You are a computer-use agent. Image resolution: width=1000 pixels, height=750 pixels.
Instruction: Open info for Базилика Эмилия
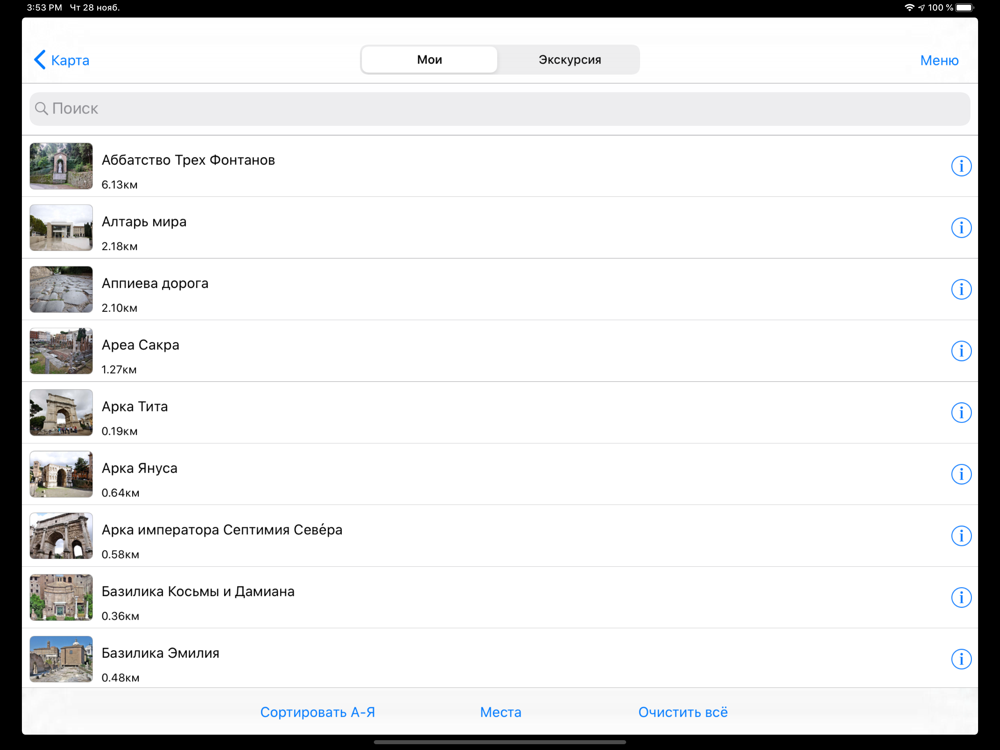(961, 659)
